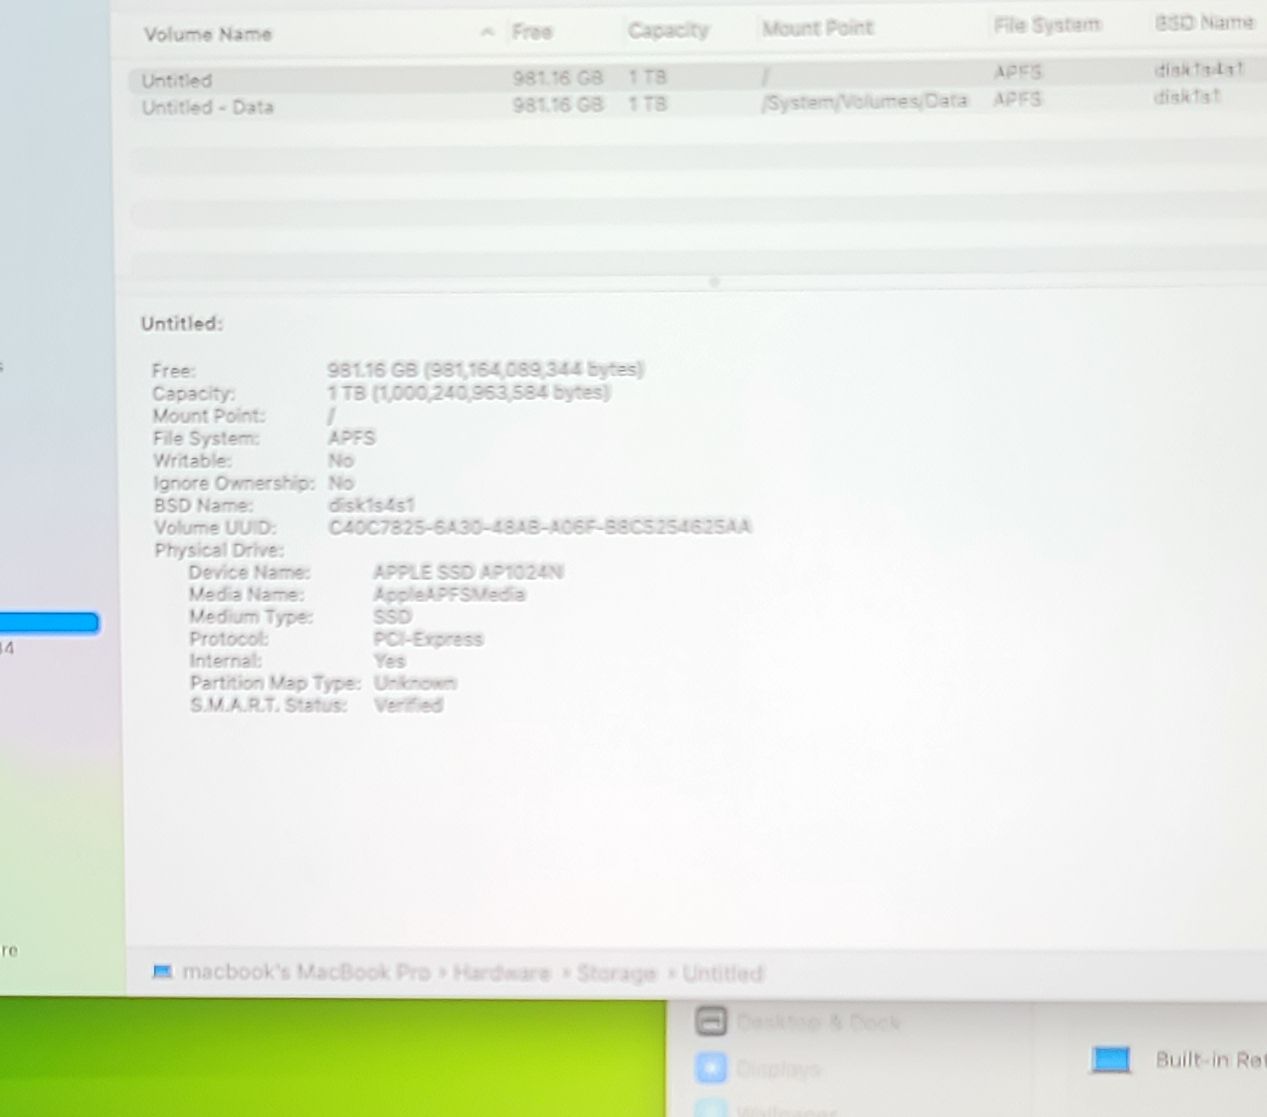
Task: Click the Volume UUID value text
Action: pyautogui.click(x=539, y=527)
